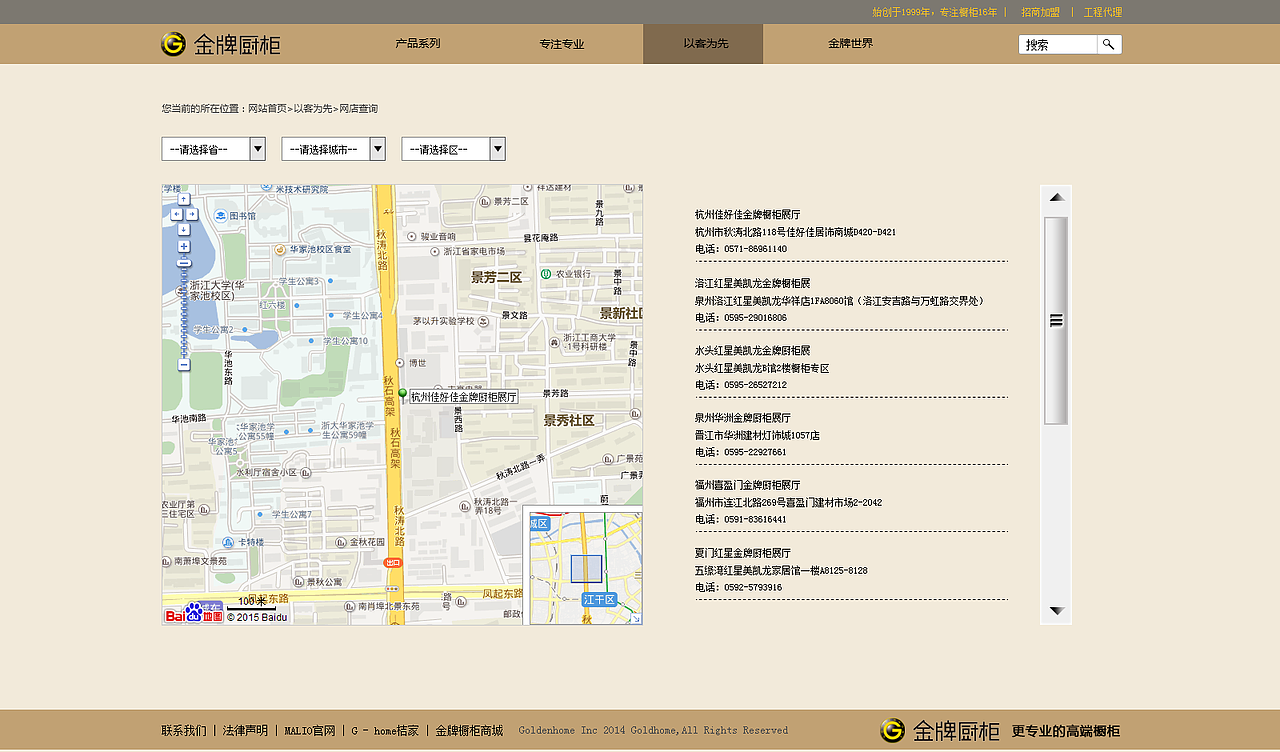Collapse the overview minimap corner arrow
The height and width of the screenshot is (752, 1280).
tap(636, 619)
